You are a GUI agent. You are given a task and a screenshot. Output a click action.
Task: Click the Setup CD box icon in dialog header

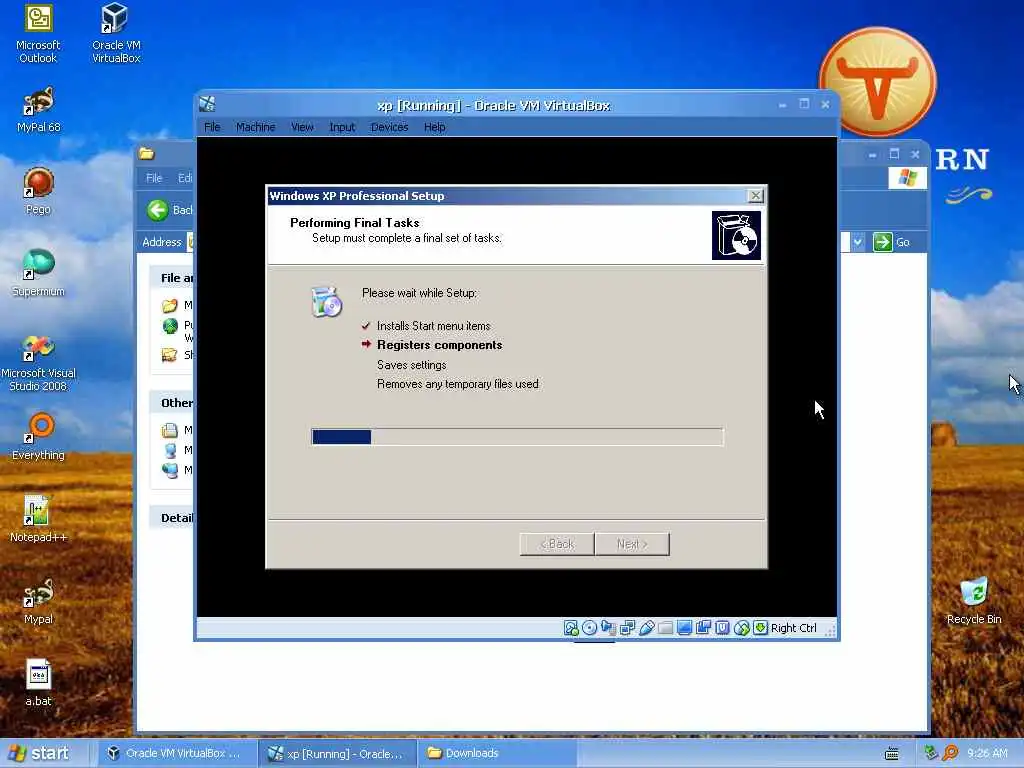tap(736, 235)
